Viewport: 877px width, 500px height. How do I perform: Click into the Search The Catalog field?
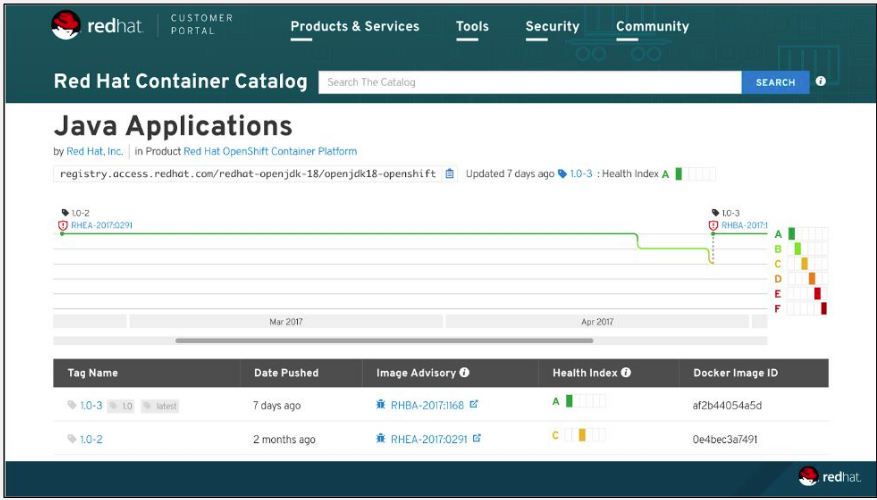pyautogui.click(x=530, y=82)
